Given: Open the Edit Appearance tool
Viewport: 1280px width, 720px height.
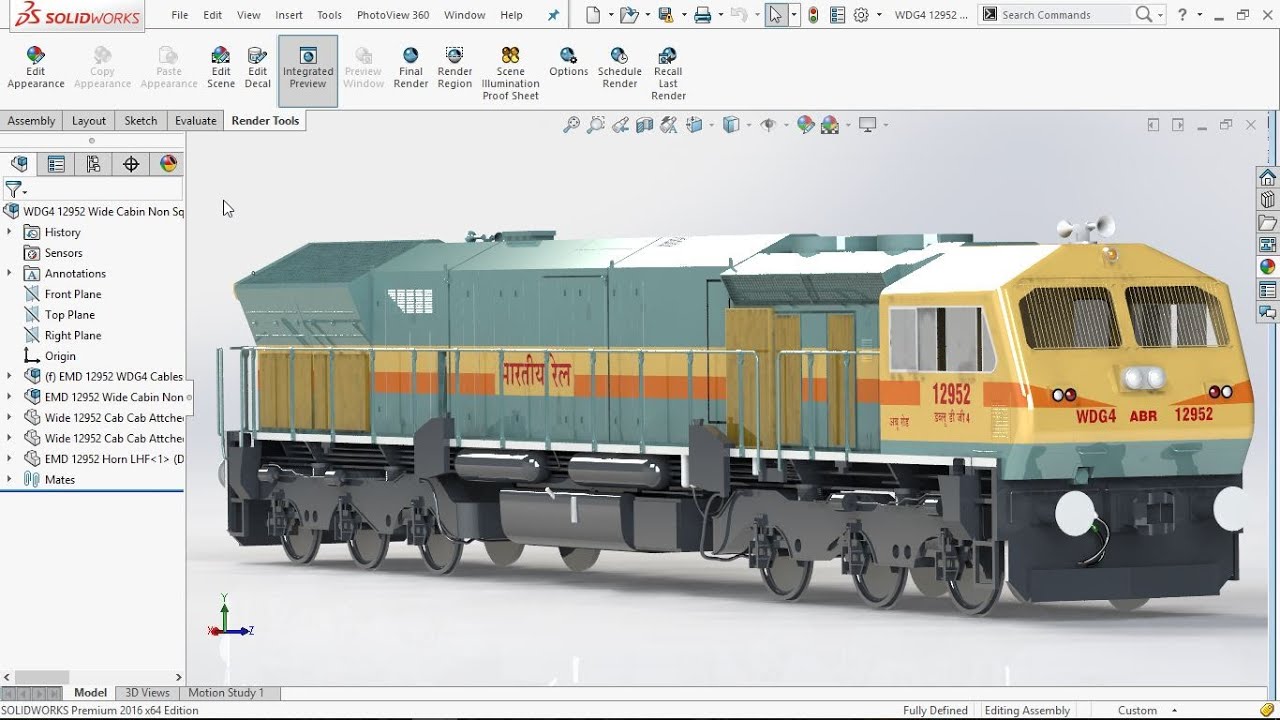Looking at the screenshot, I should pos(36,68).
